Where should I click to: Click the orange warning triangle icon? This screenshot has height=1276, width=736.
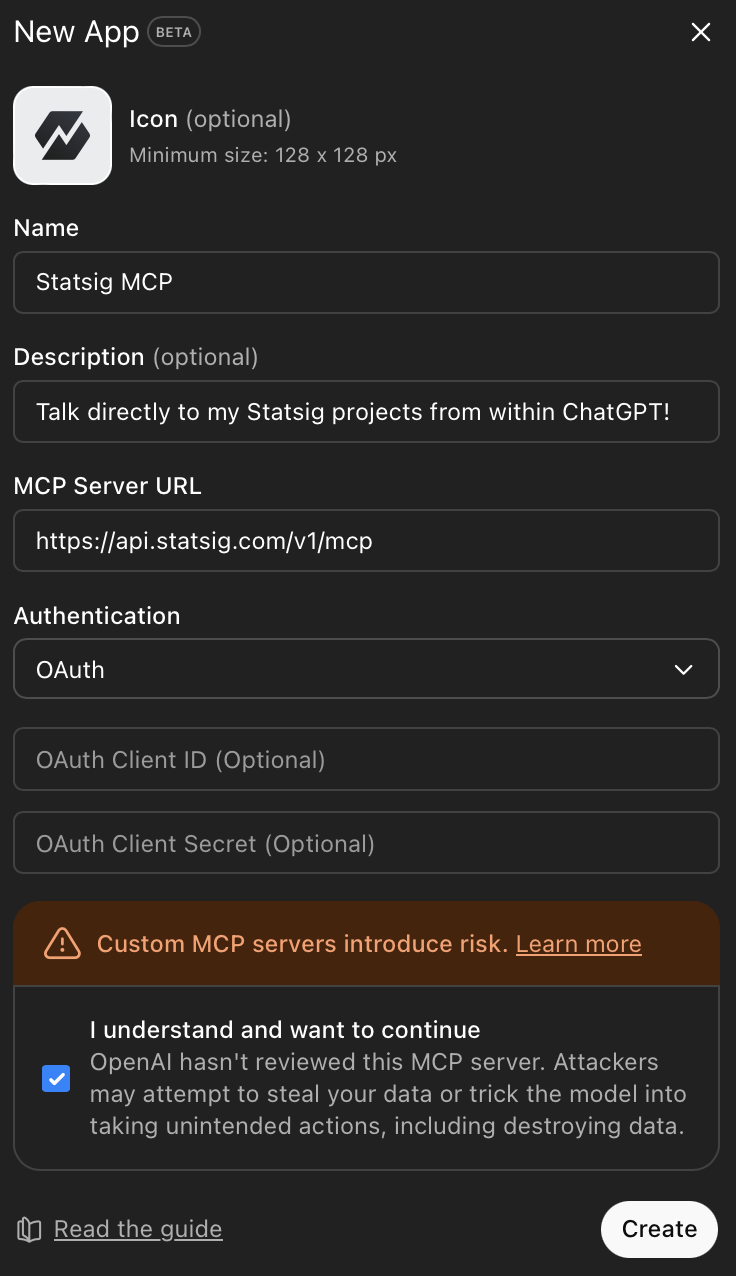pyautogui.click(x=61, y=943)
